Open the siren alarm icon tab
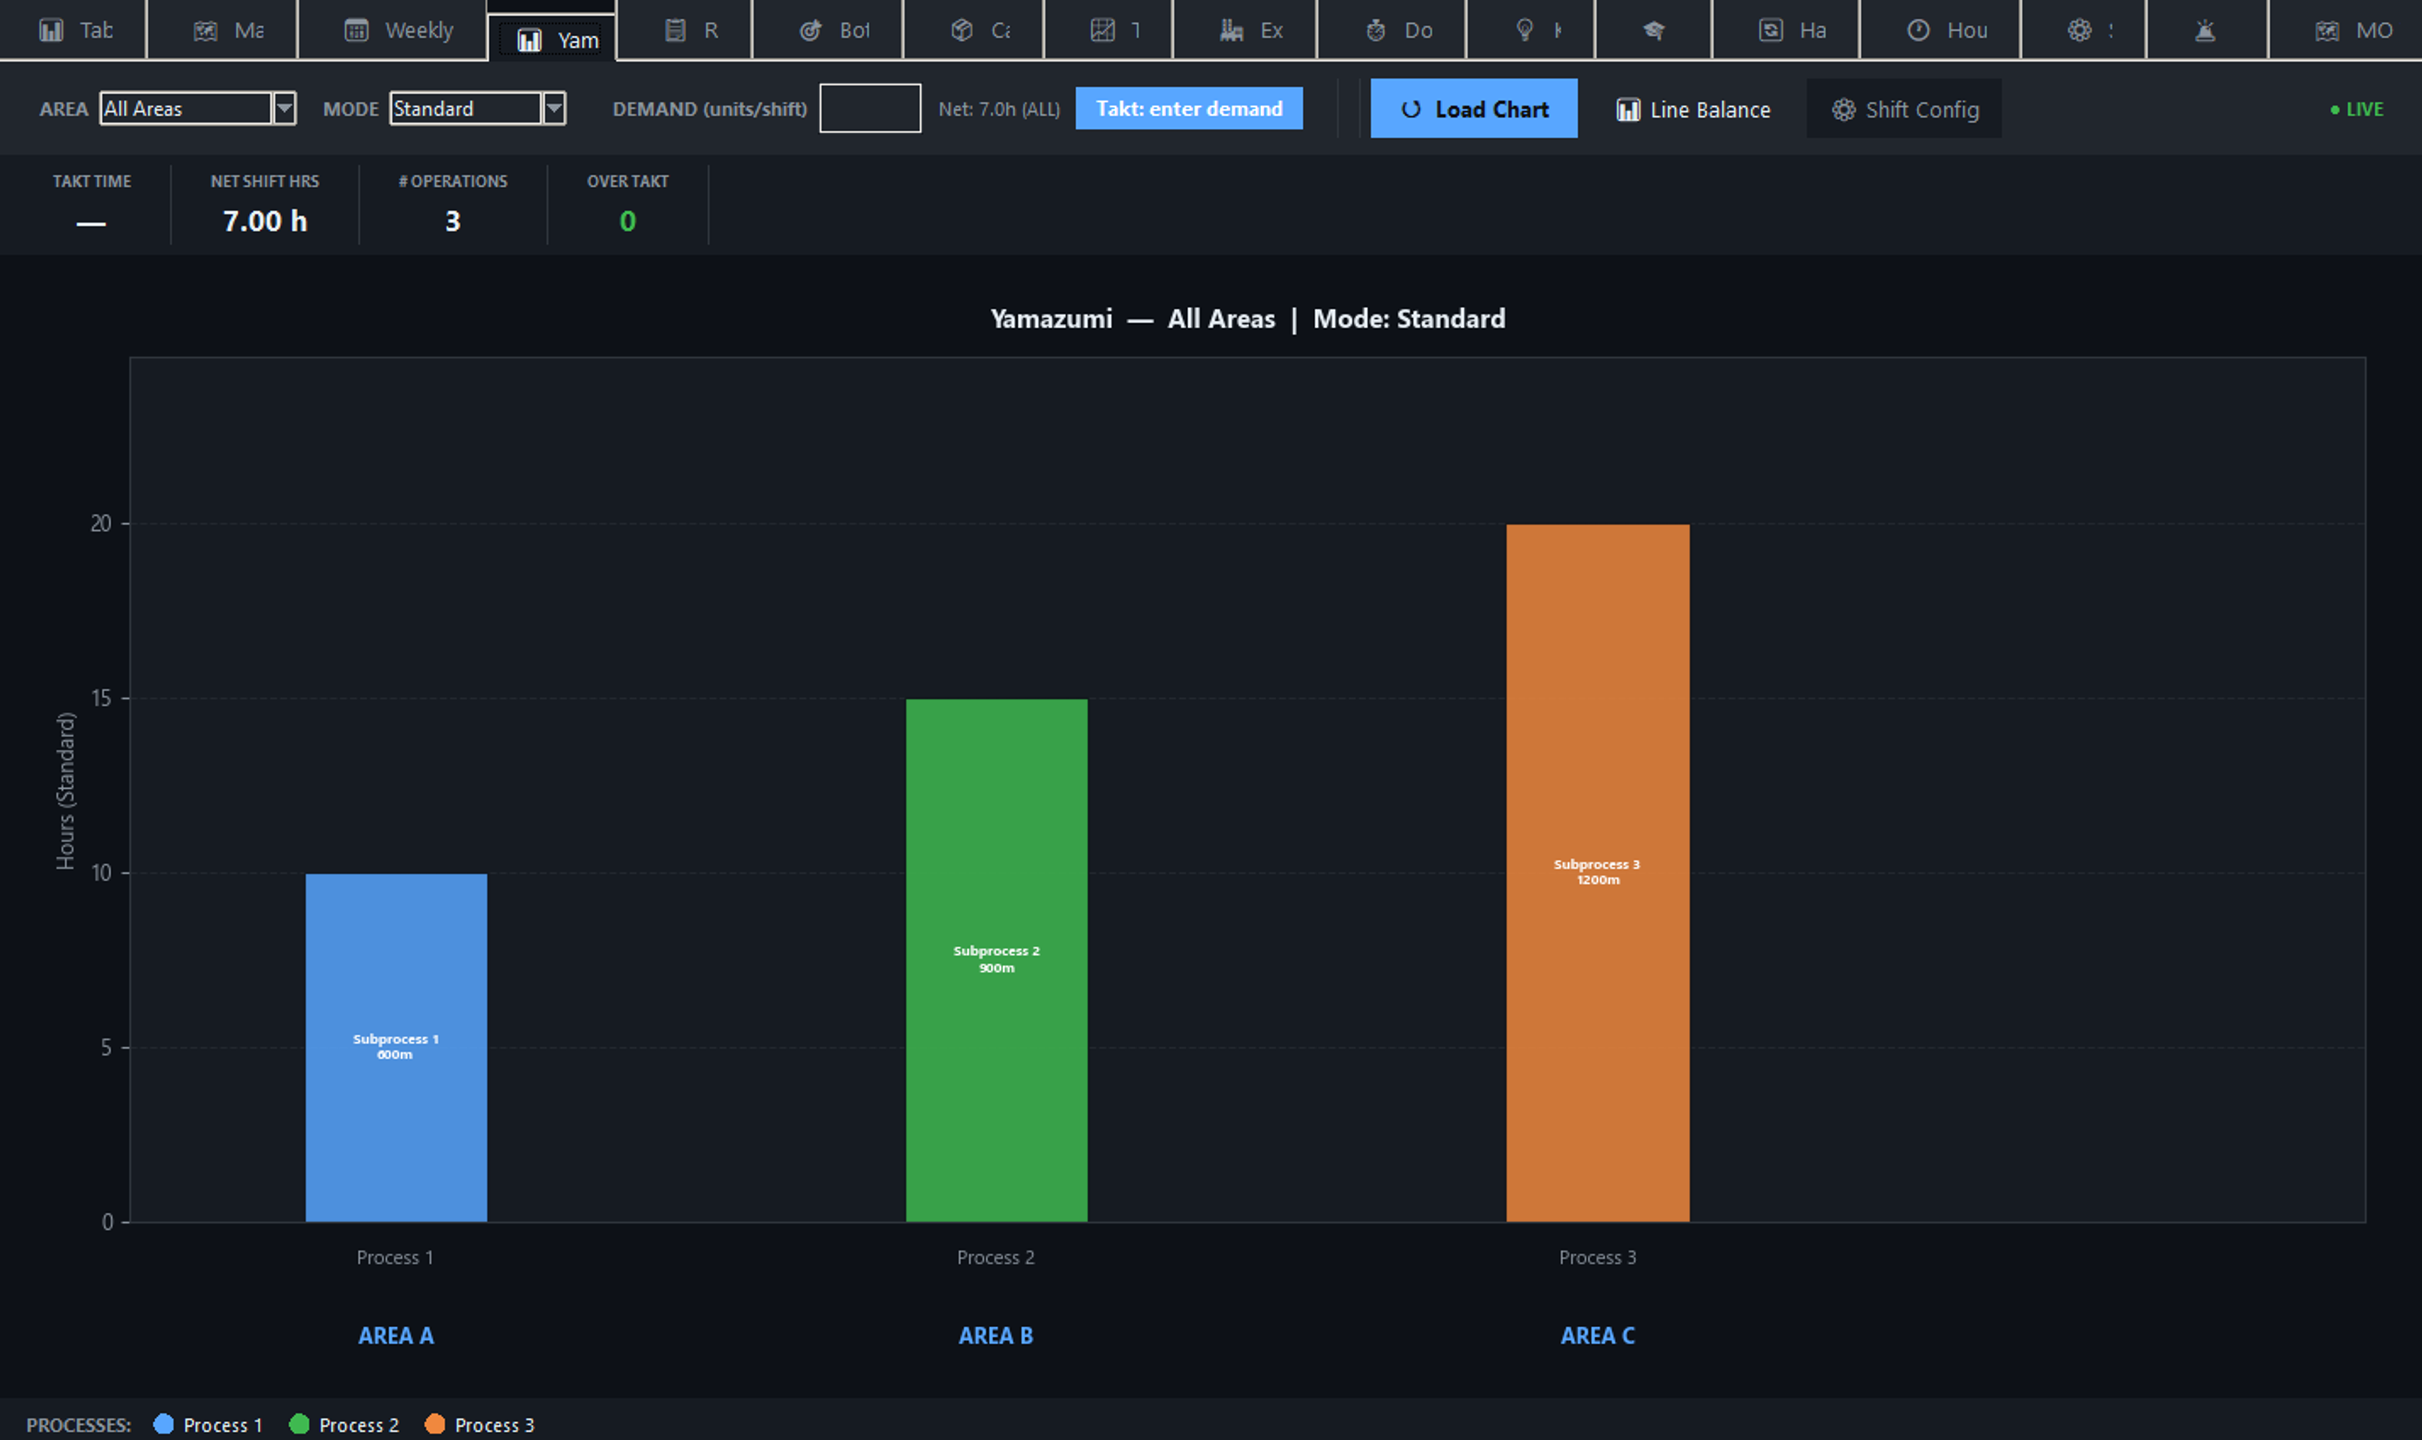This screenshot has width=2422, height=1440. pyautogui.click(x=2206, y=30)
